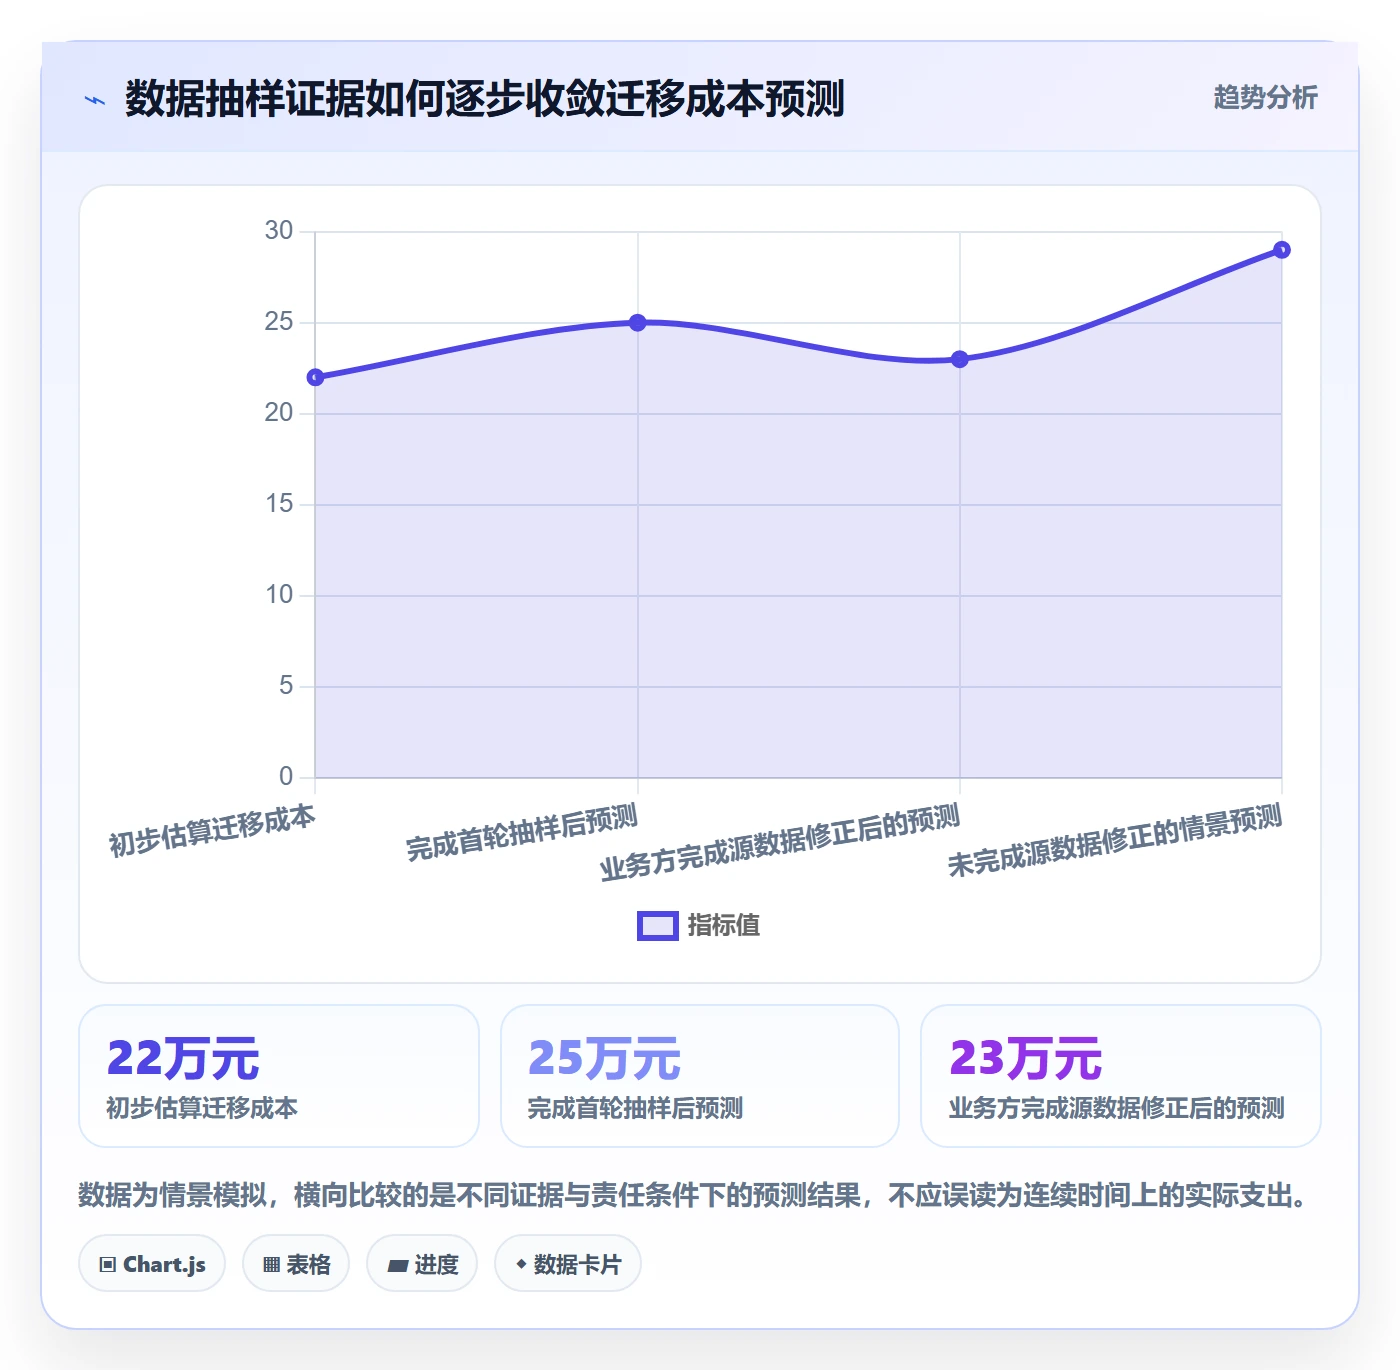Click the x-axis label 未完成源数据修正的情景预测
The width and height of the screenshot is (1400, 1370).
(1115, 841)
